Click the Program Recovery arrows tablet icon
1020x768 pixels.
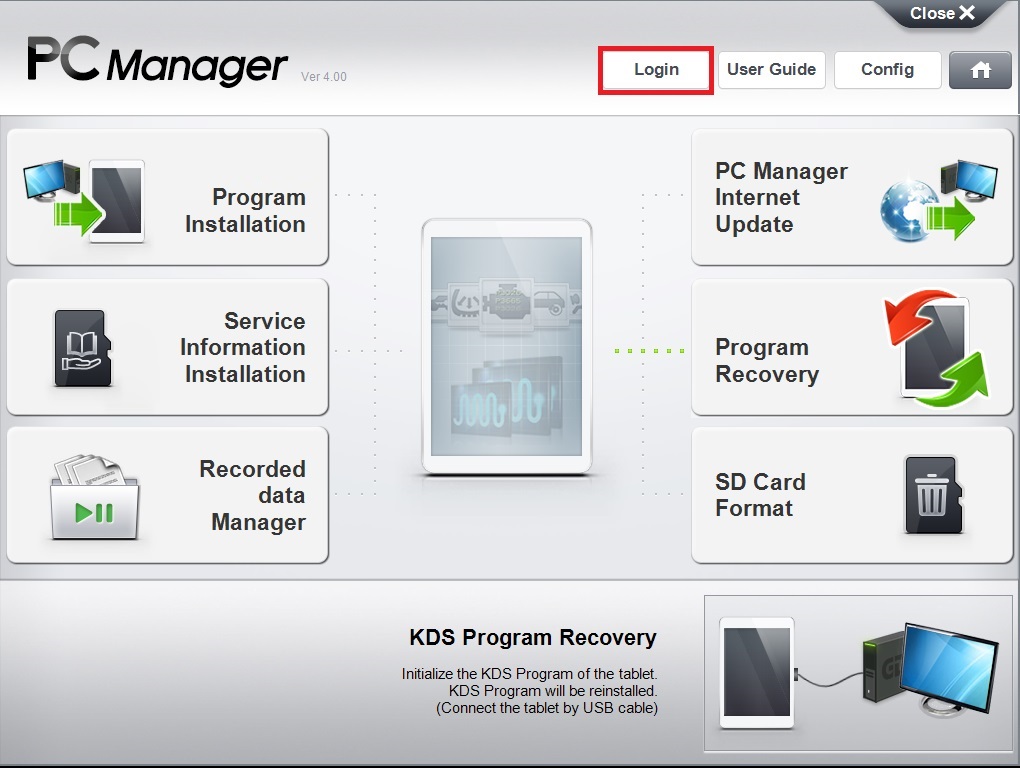click(936, 348)
